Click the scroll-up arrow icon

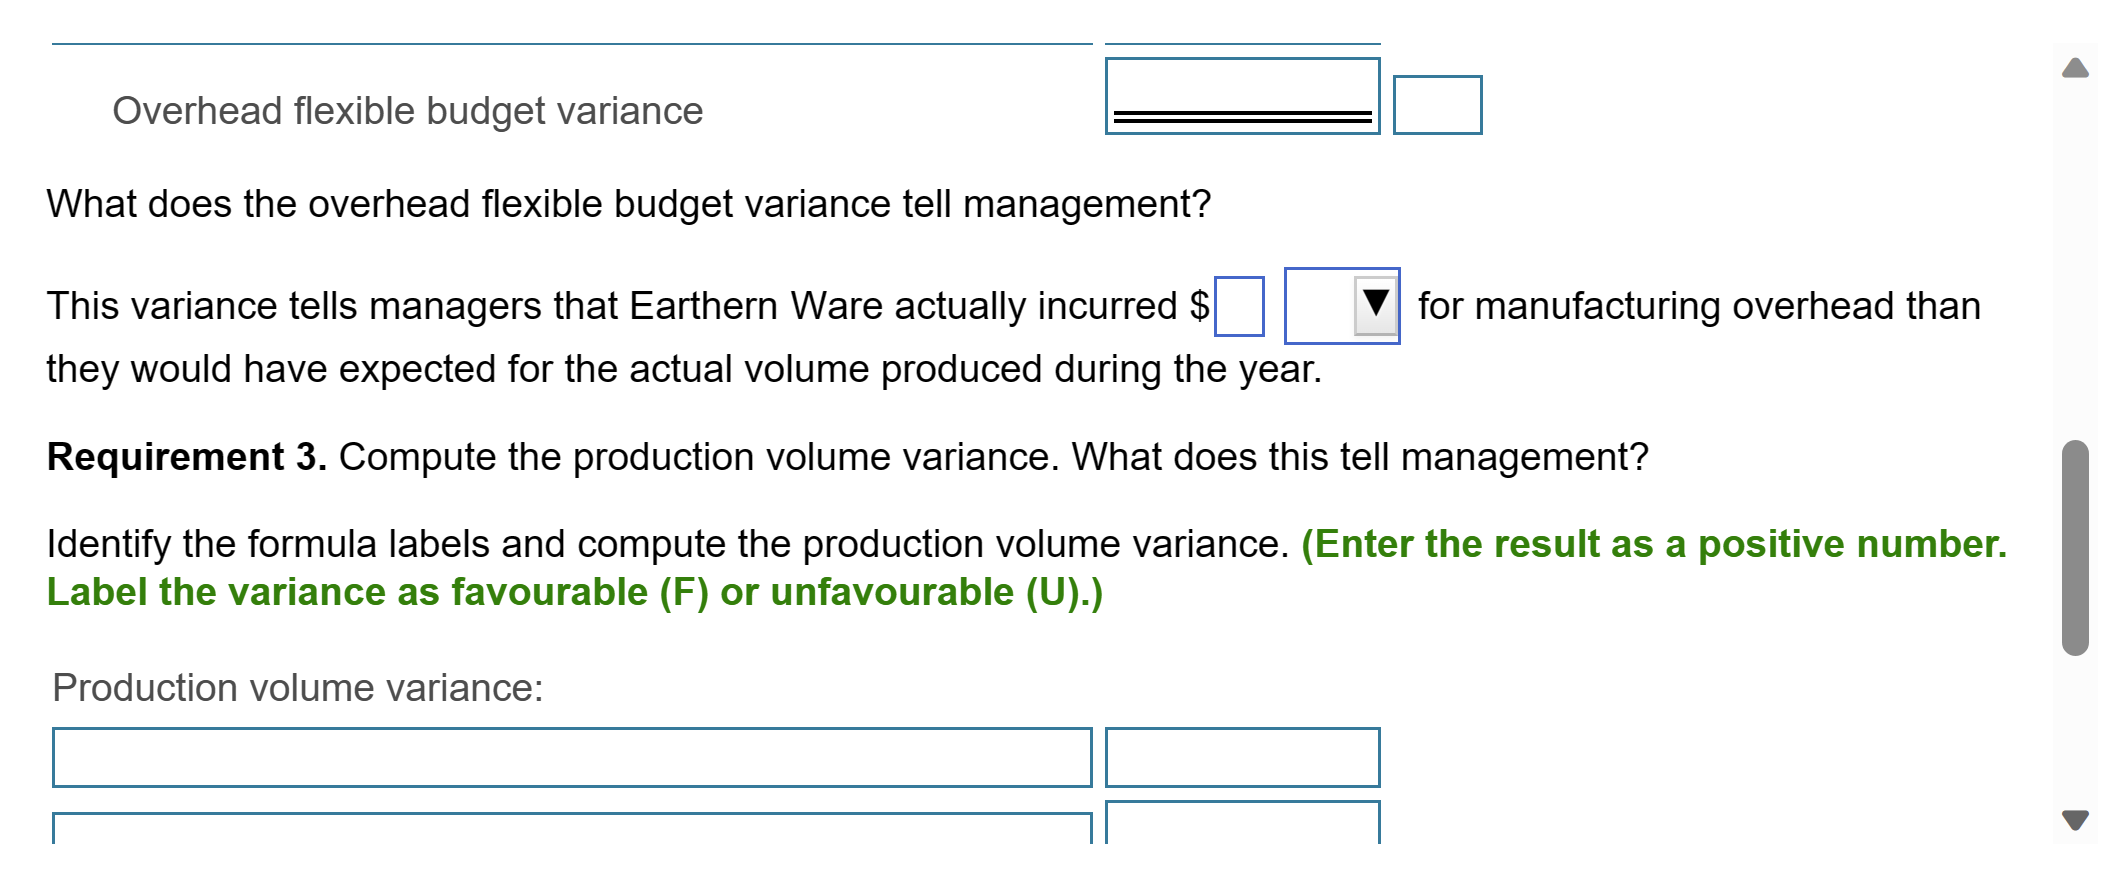tap(2077, 66)
